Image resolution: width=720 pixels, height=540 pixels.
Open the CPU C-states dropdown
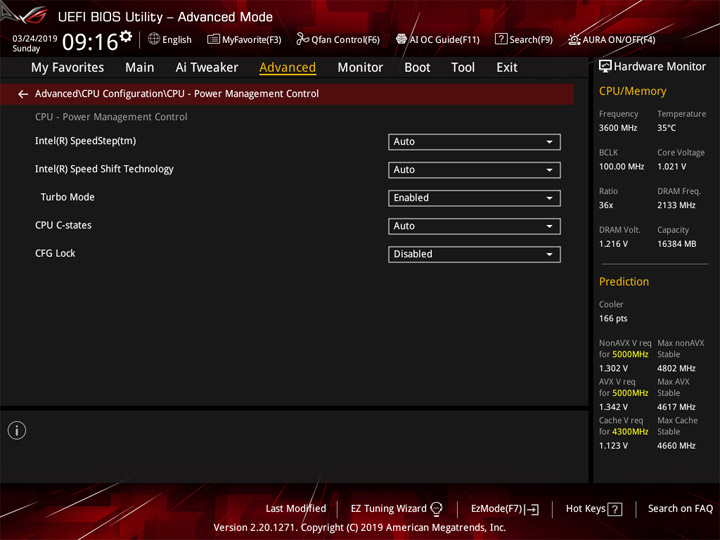point(474,226)
